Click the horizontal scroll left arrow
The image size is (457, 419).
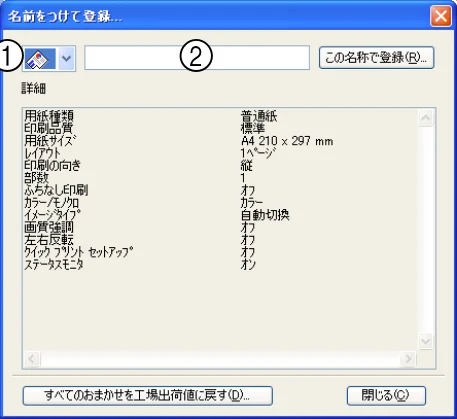click(32, 359)
